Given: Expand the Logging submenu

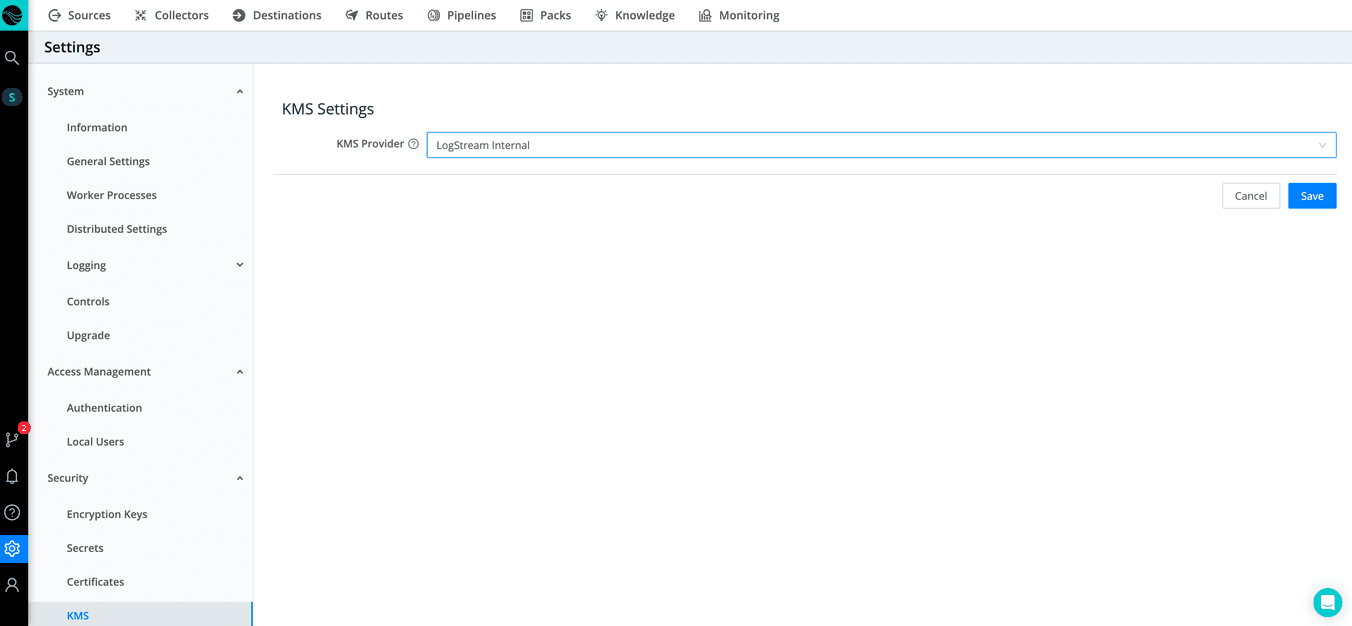Looking at the screenshot, I should 239,265.
